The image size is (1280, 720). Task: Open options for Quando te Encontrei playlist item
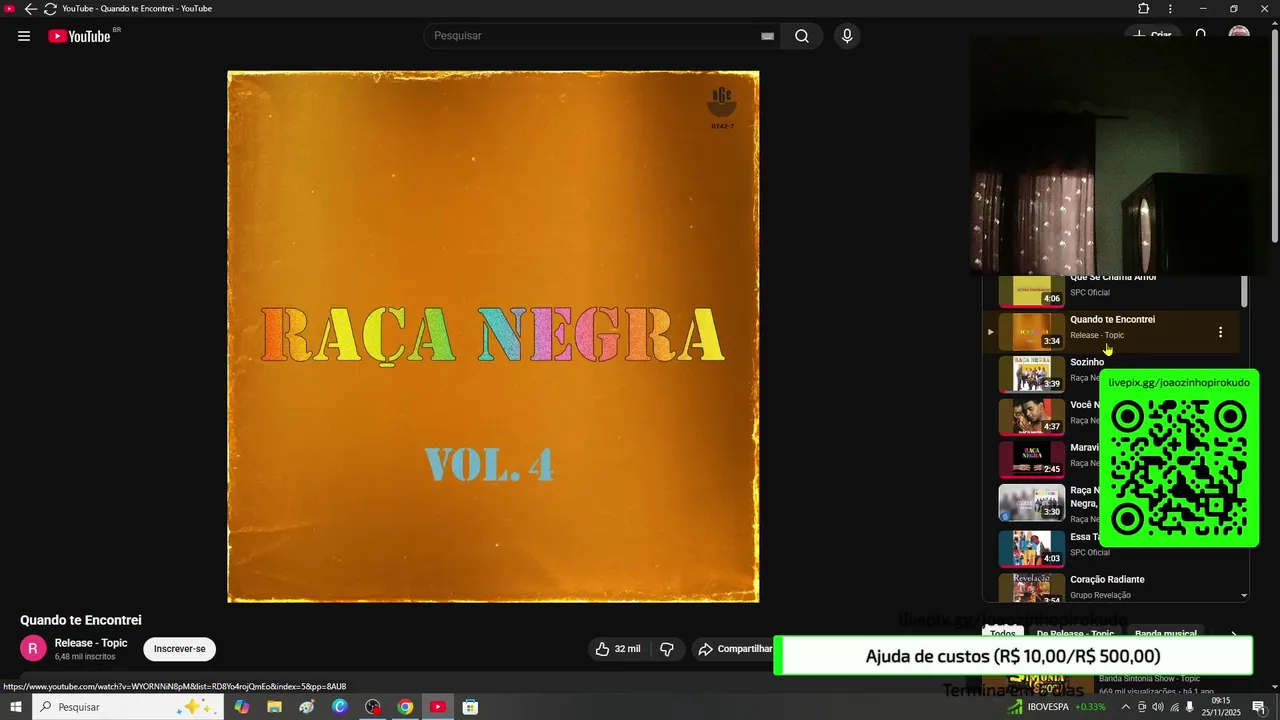pos(1220,332)
